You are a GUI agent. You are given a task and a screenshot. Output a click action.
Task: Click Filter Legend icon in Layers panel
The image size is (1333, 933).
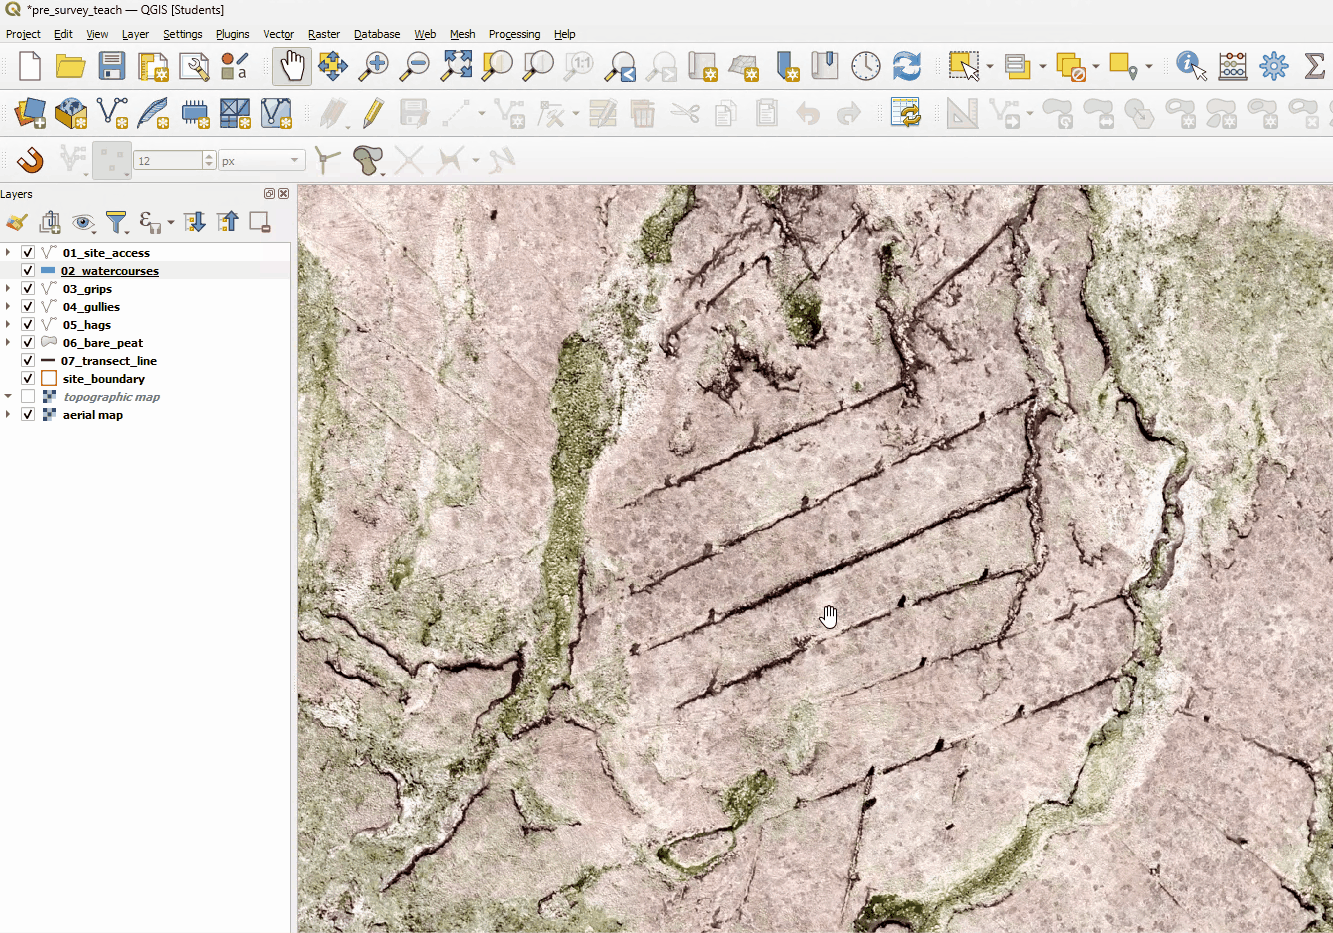(116, 222)
